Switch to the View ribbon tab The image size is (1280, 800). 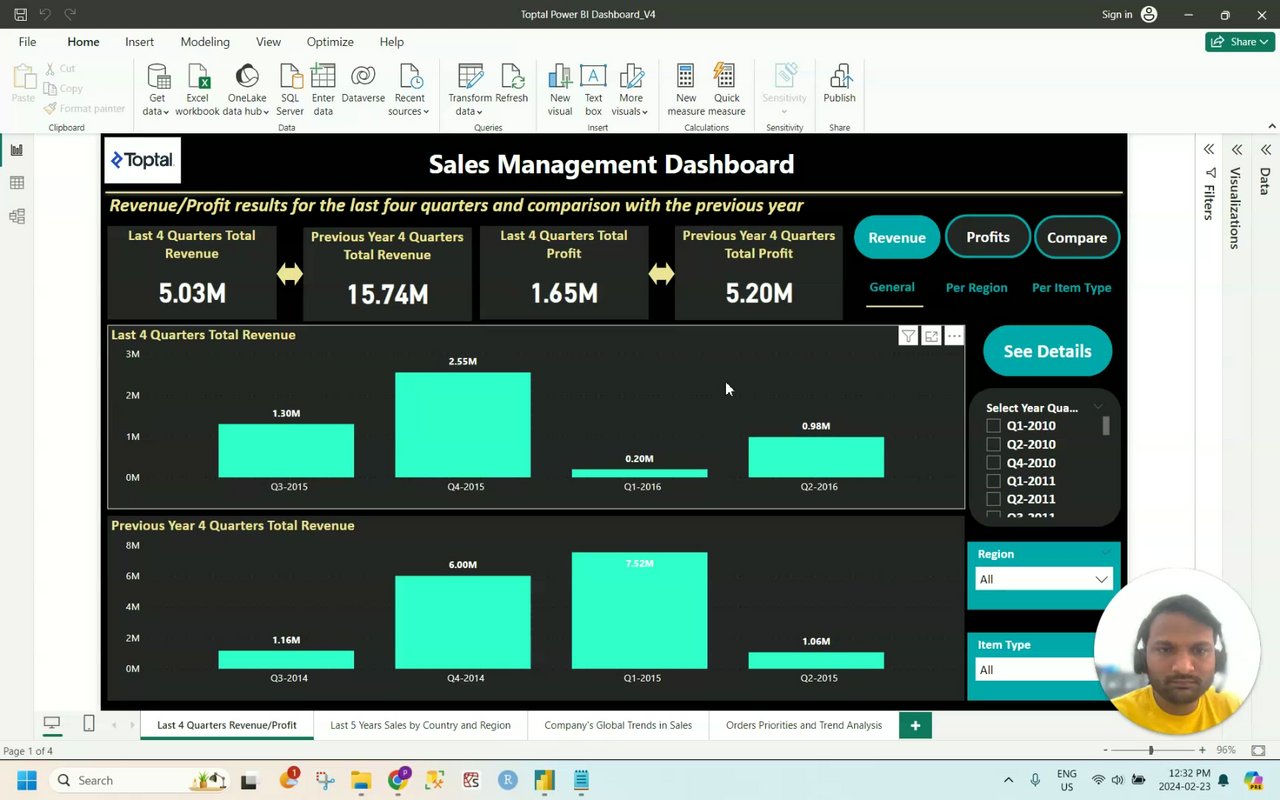coord(268,42)
